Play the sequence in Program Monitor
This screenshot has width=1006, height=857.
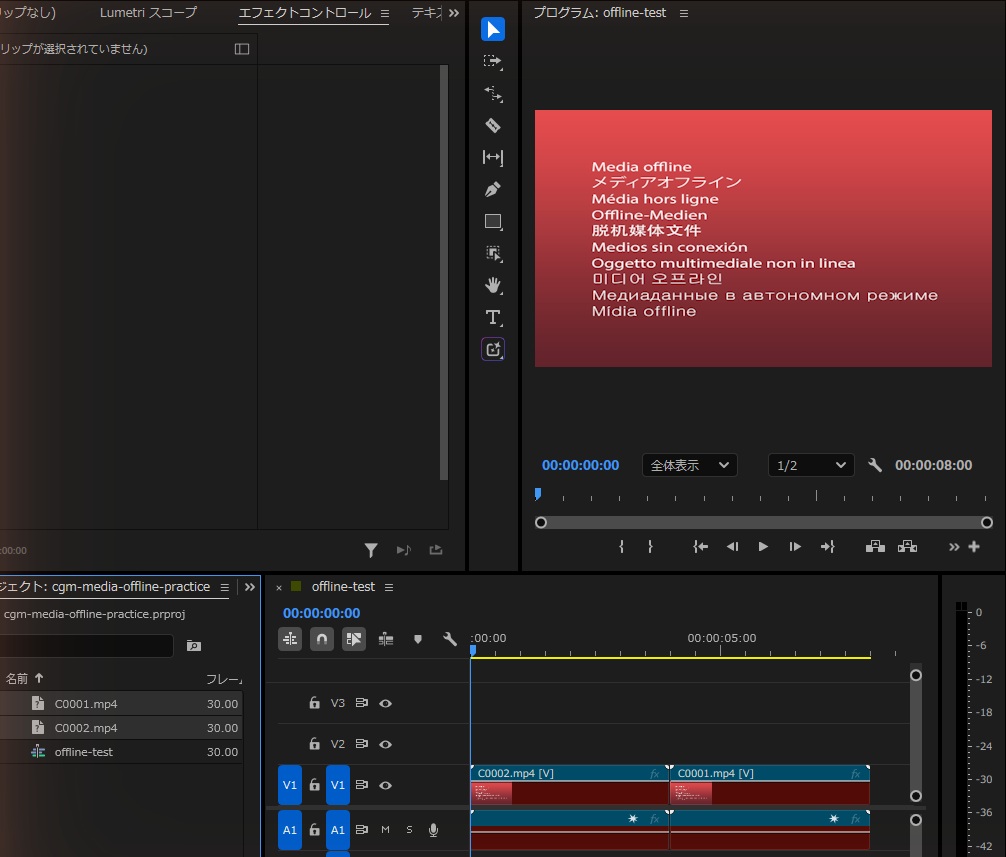[763, 547]
